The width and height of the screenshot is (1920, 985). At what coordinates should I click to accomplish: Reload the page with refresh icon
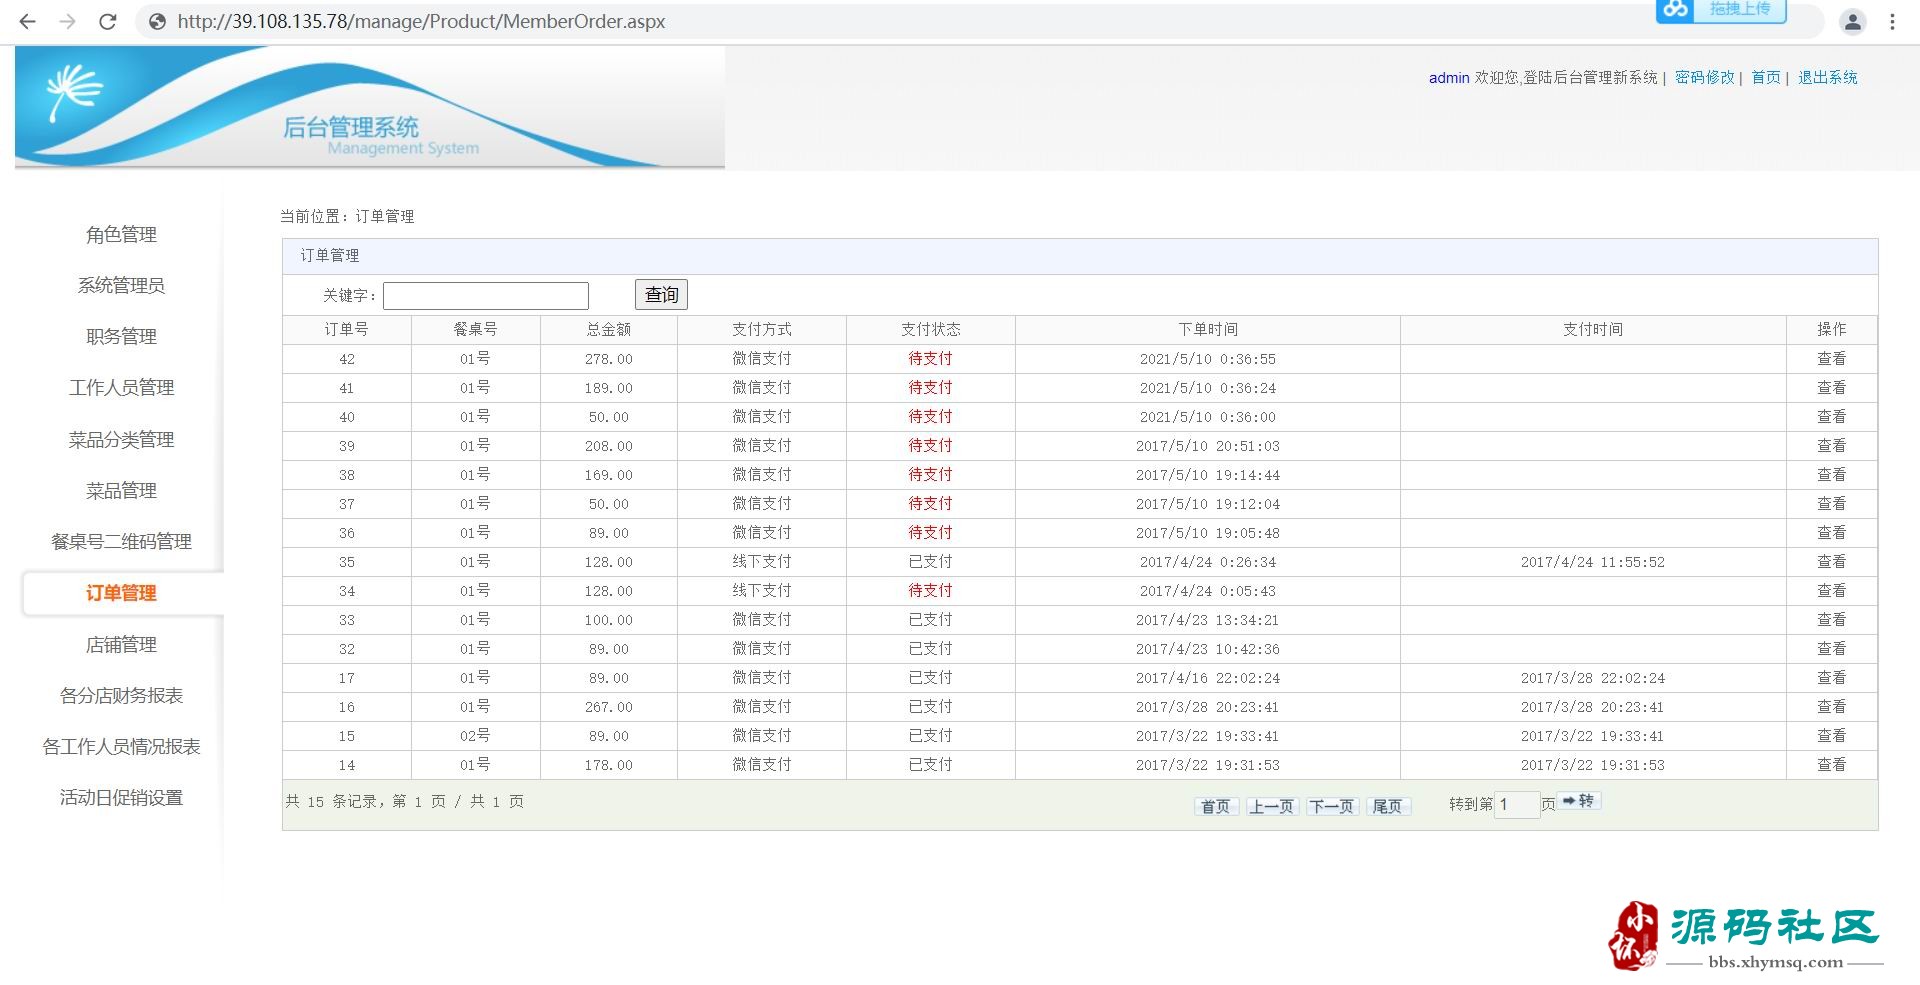[x=108, y=21]
